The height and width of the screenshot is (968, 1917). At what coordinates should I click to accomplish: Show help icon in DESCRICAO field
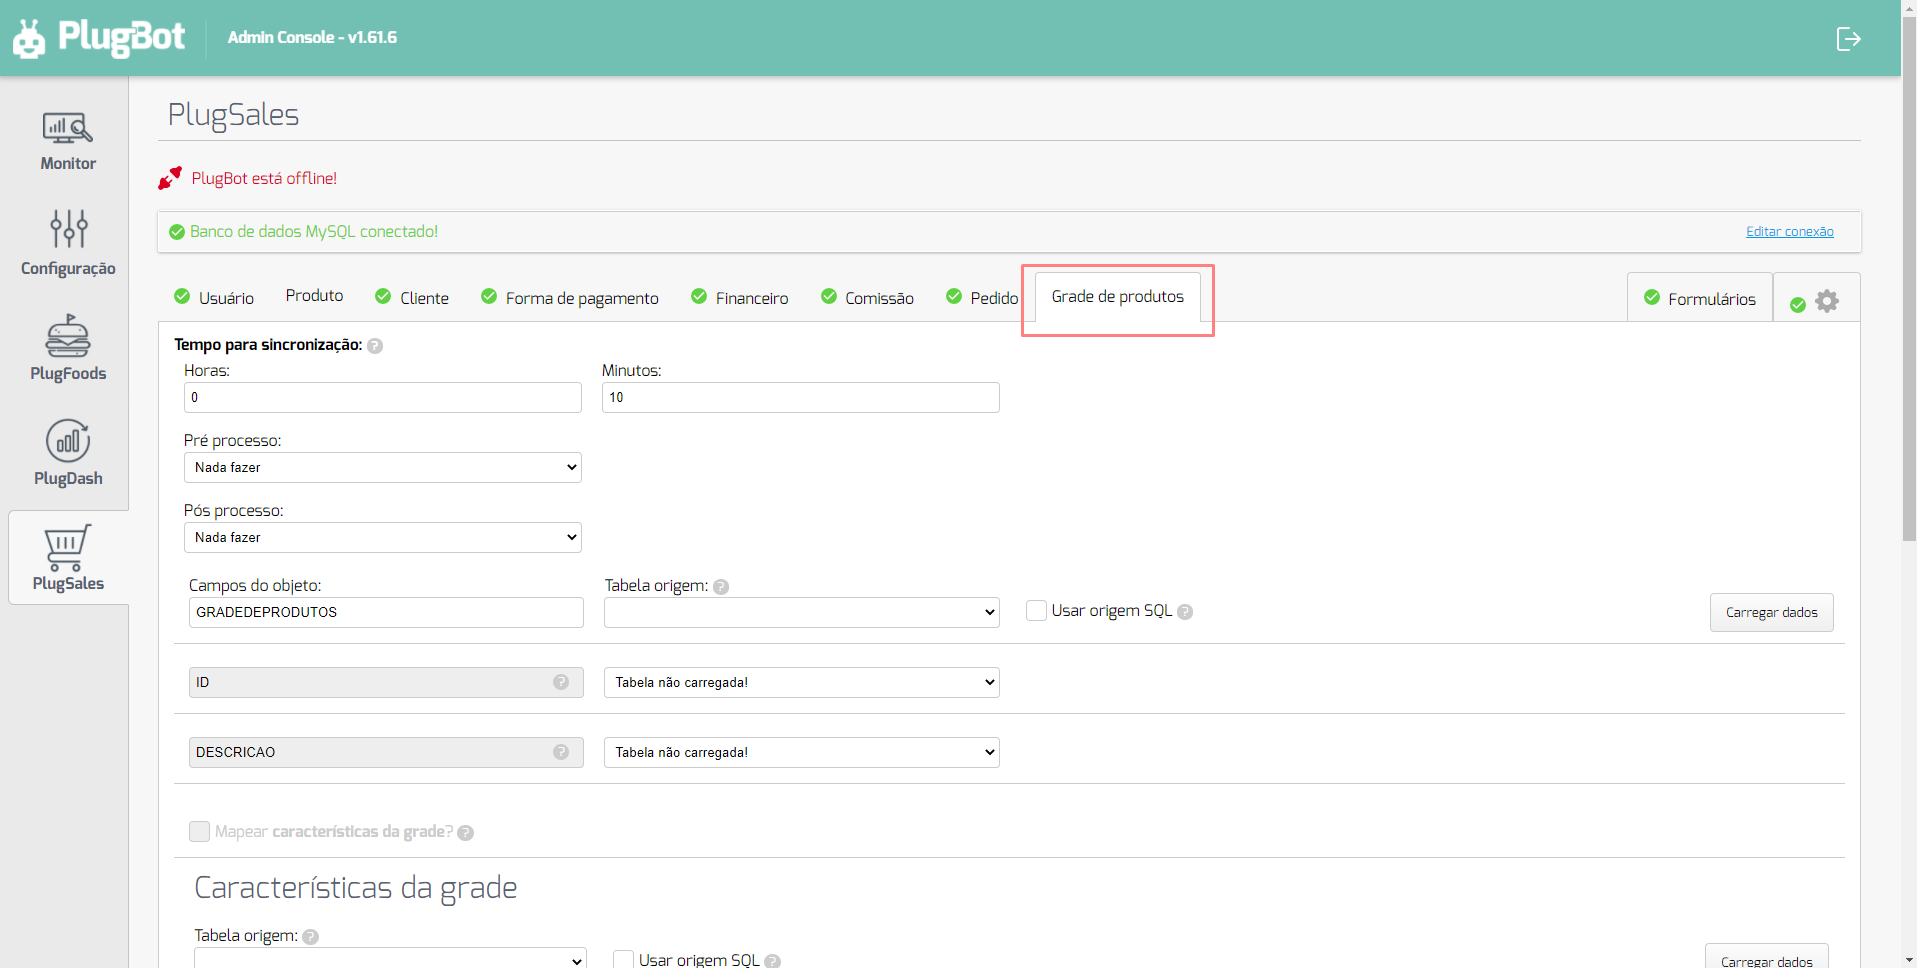(561, 752)
